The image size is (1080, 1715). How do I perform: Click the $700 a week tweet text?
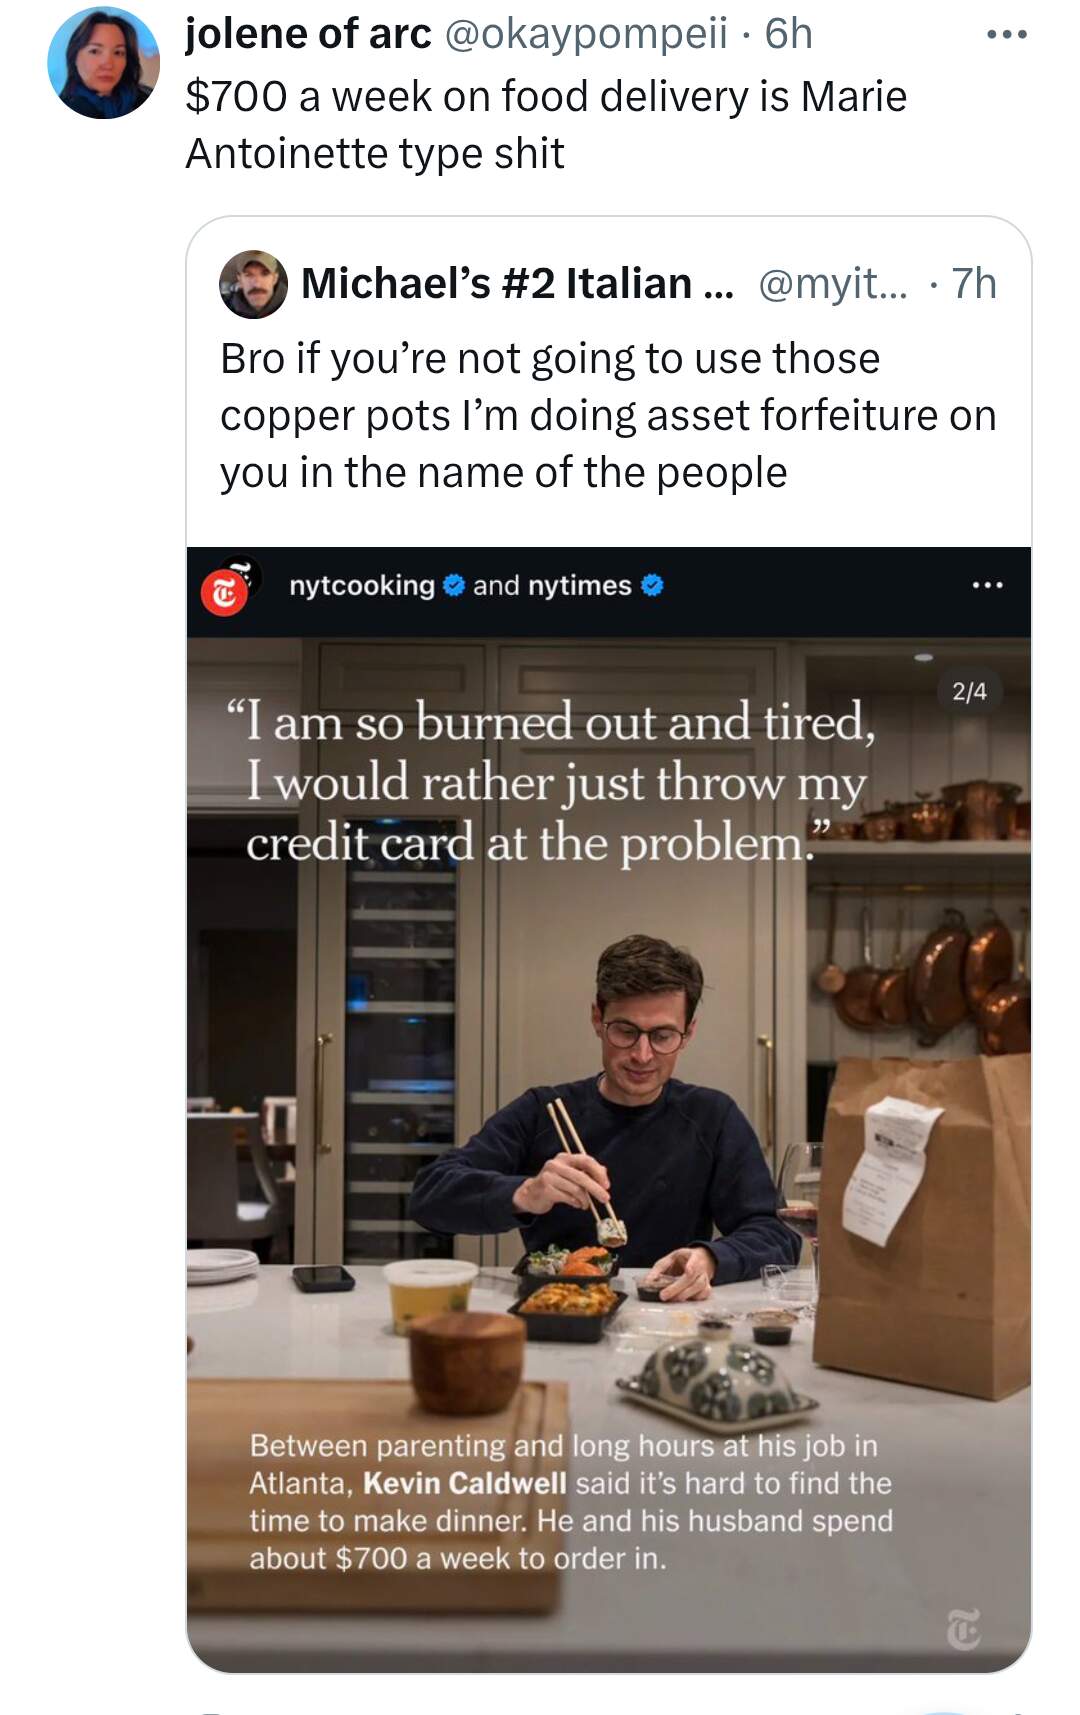click(546, 125)
